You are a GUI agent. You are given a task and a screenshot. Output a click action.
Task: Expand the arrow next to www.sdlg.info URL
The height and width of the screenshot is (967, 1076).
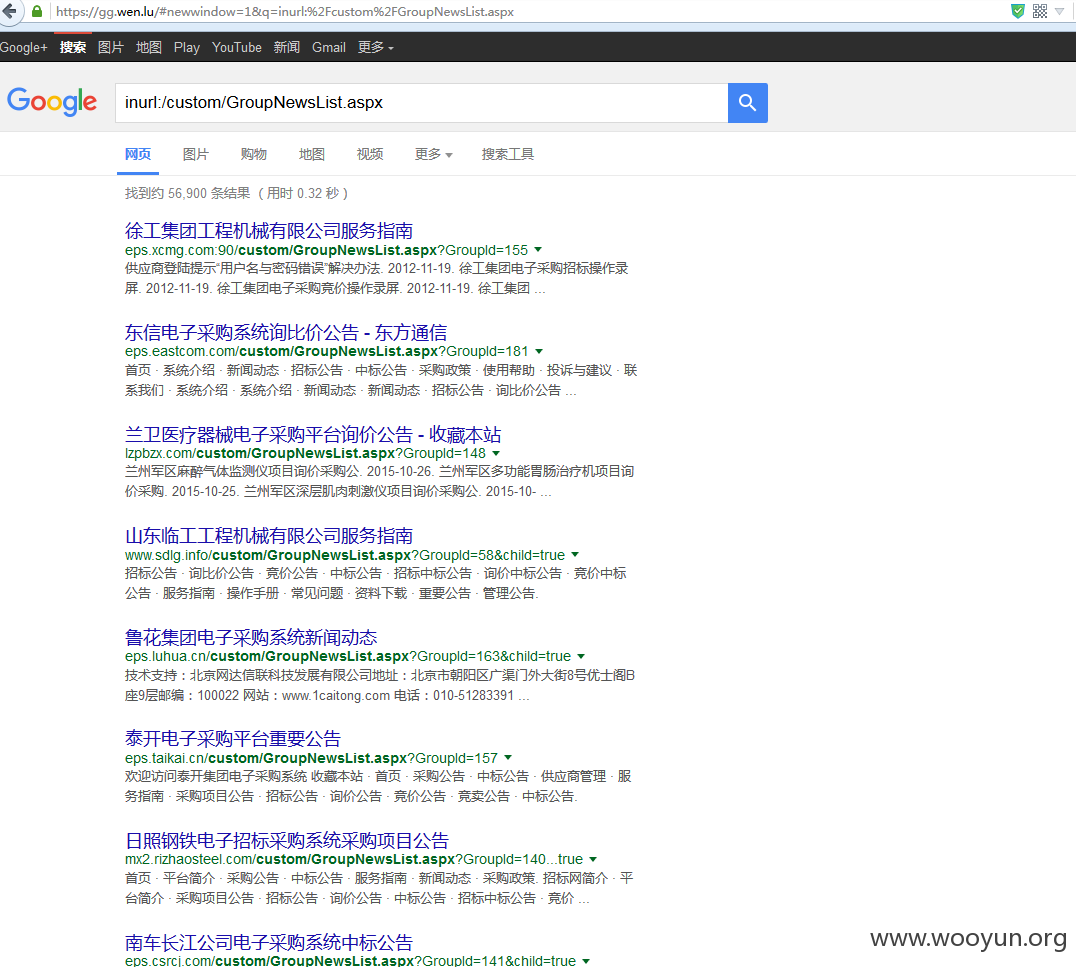pyautogui.click(x=575, y=555)
